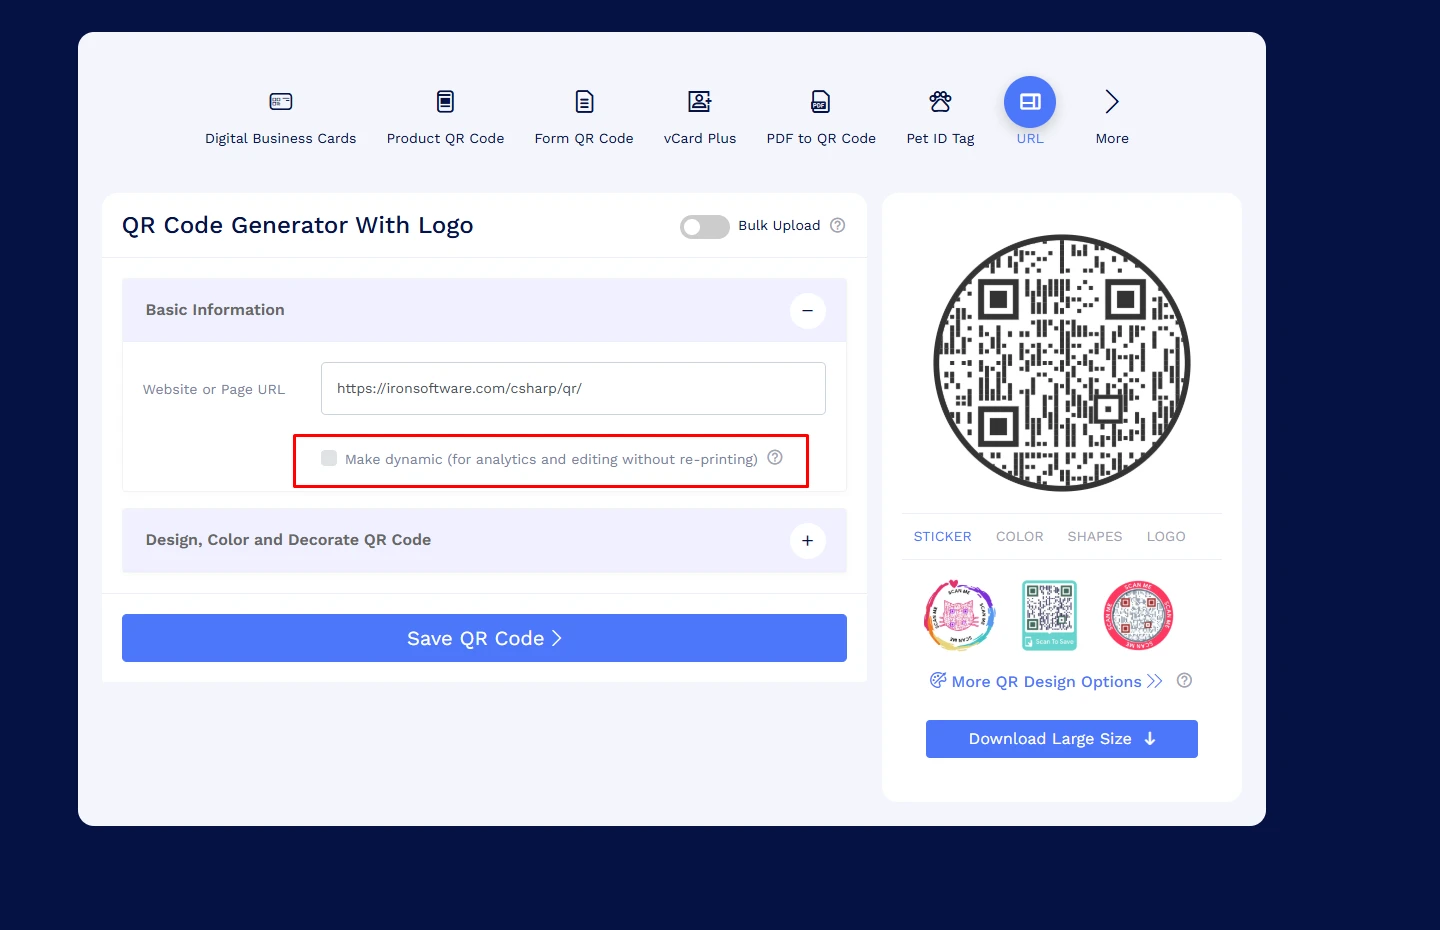This screenshot has height=930, width=1440.
Task: Choose the Product QR Code icon
Action: (x=445, y=102)
